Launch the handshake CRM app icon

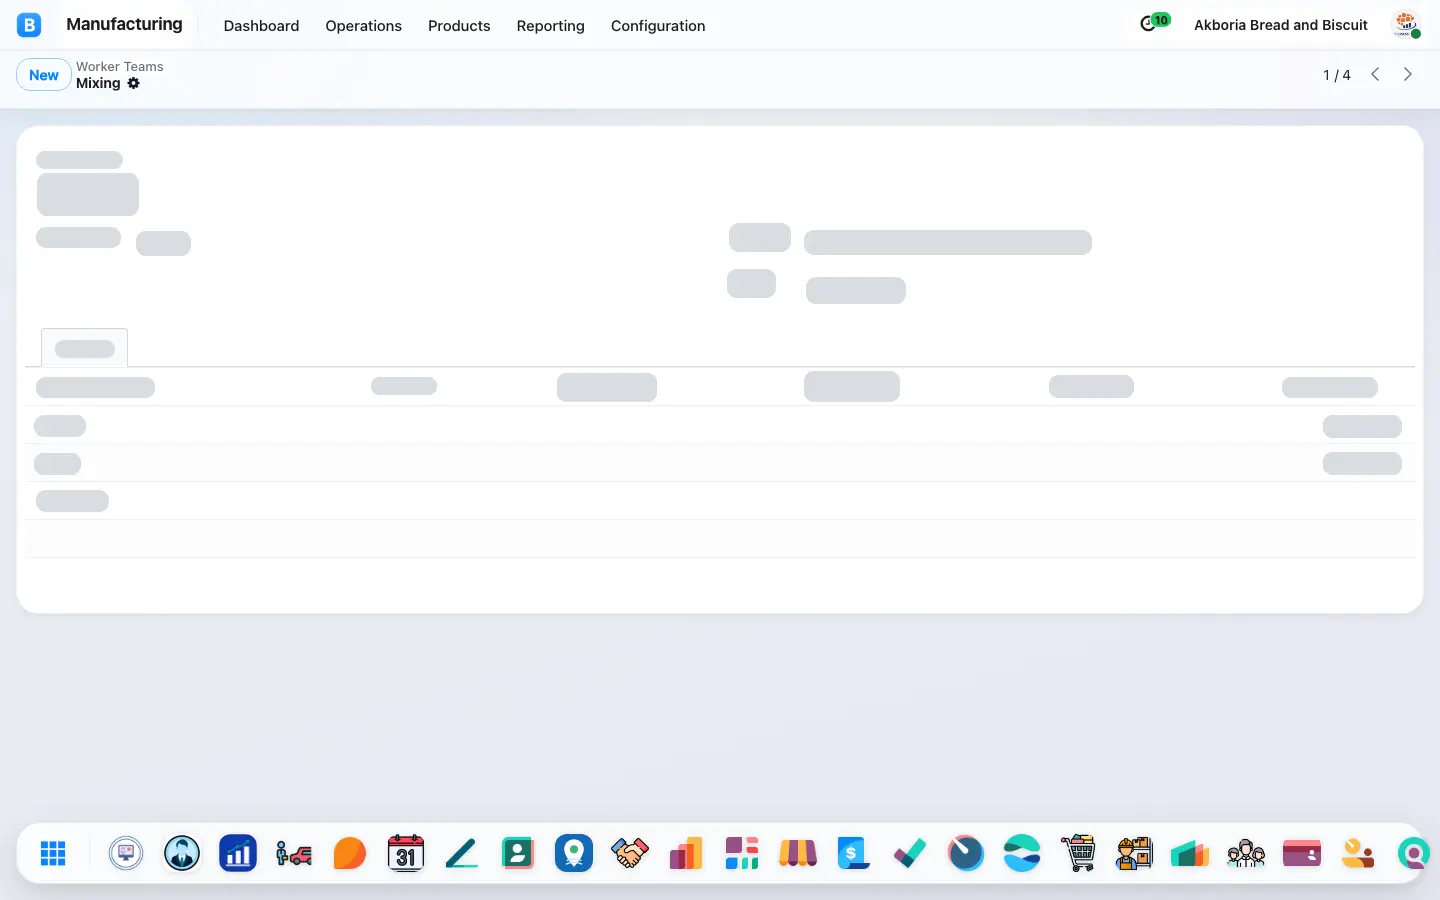[630, 853]
